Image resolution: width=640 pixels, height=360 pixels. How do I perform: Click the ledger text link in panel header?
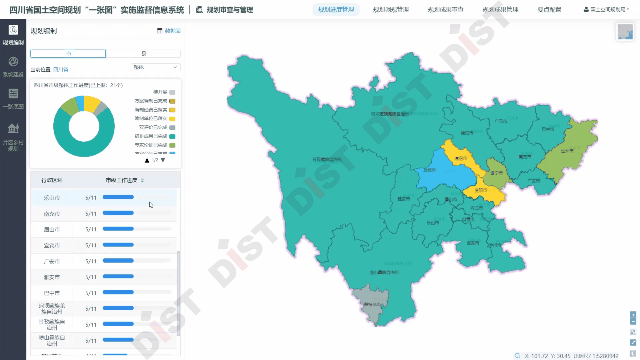pos(173,31)
